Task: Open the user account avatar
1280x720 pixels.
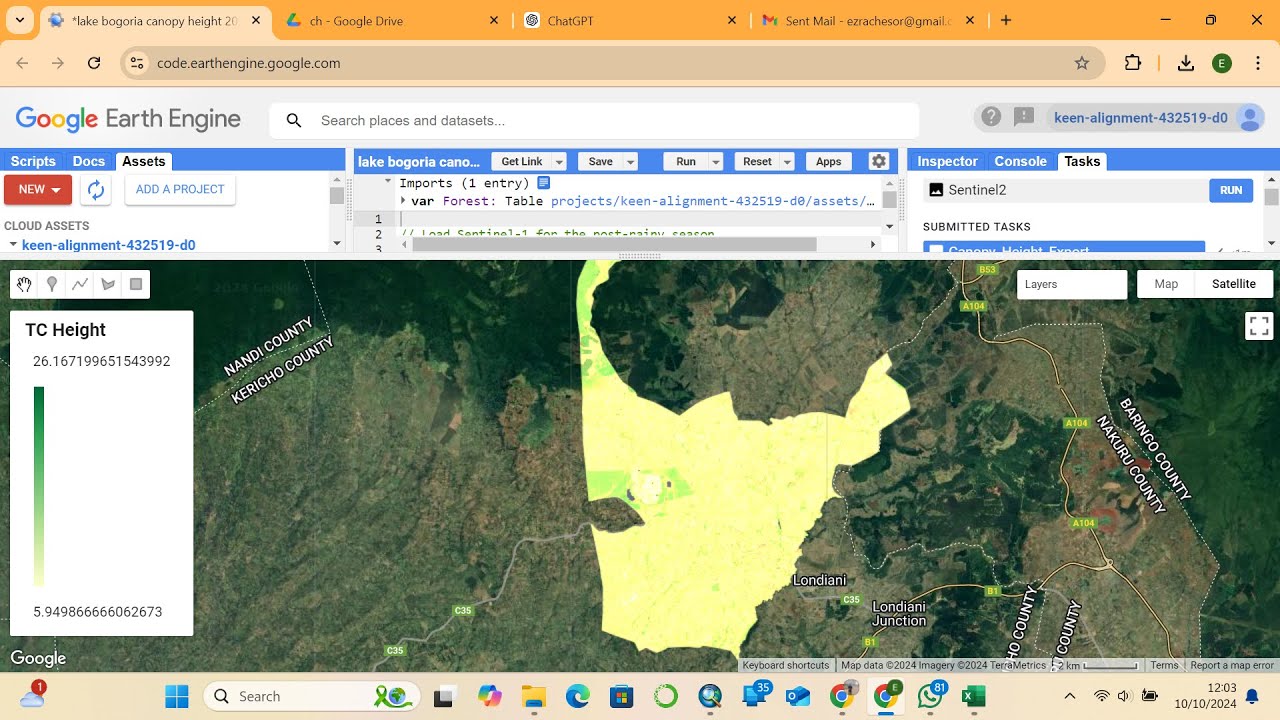Action: click(1250, 118)
